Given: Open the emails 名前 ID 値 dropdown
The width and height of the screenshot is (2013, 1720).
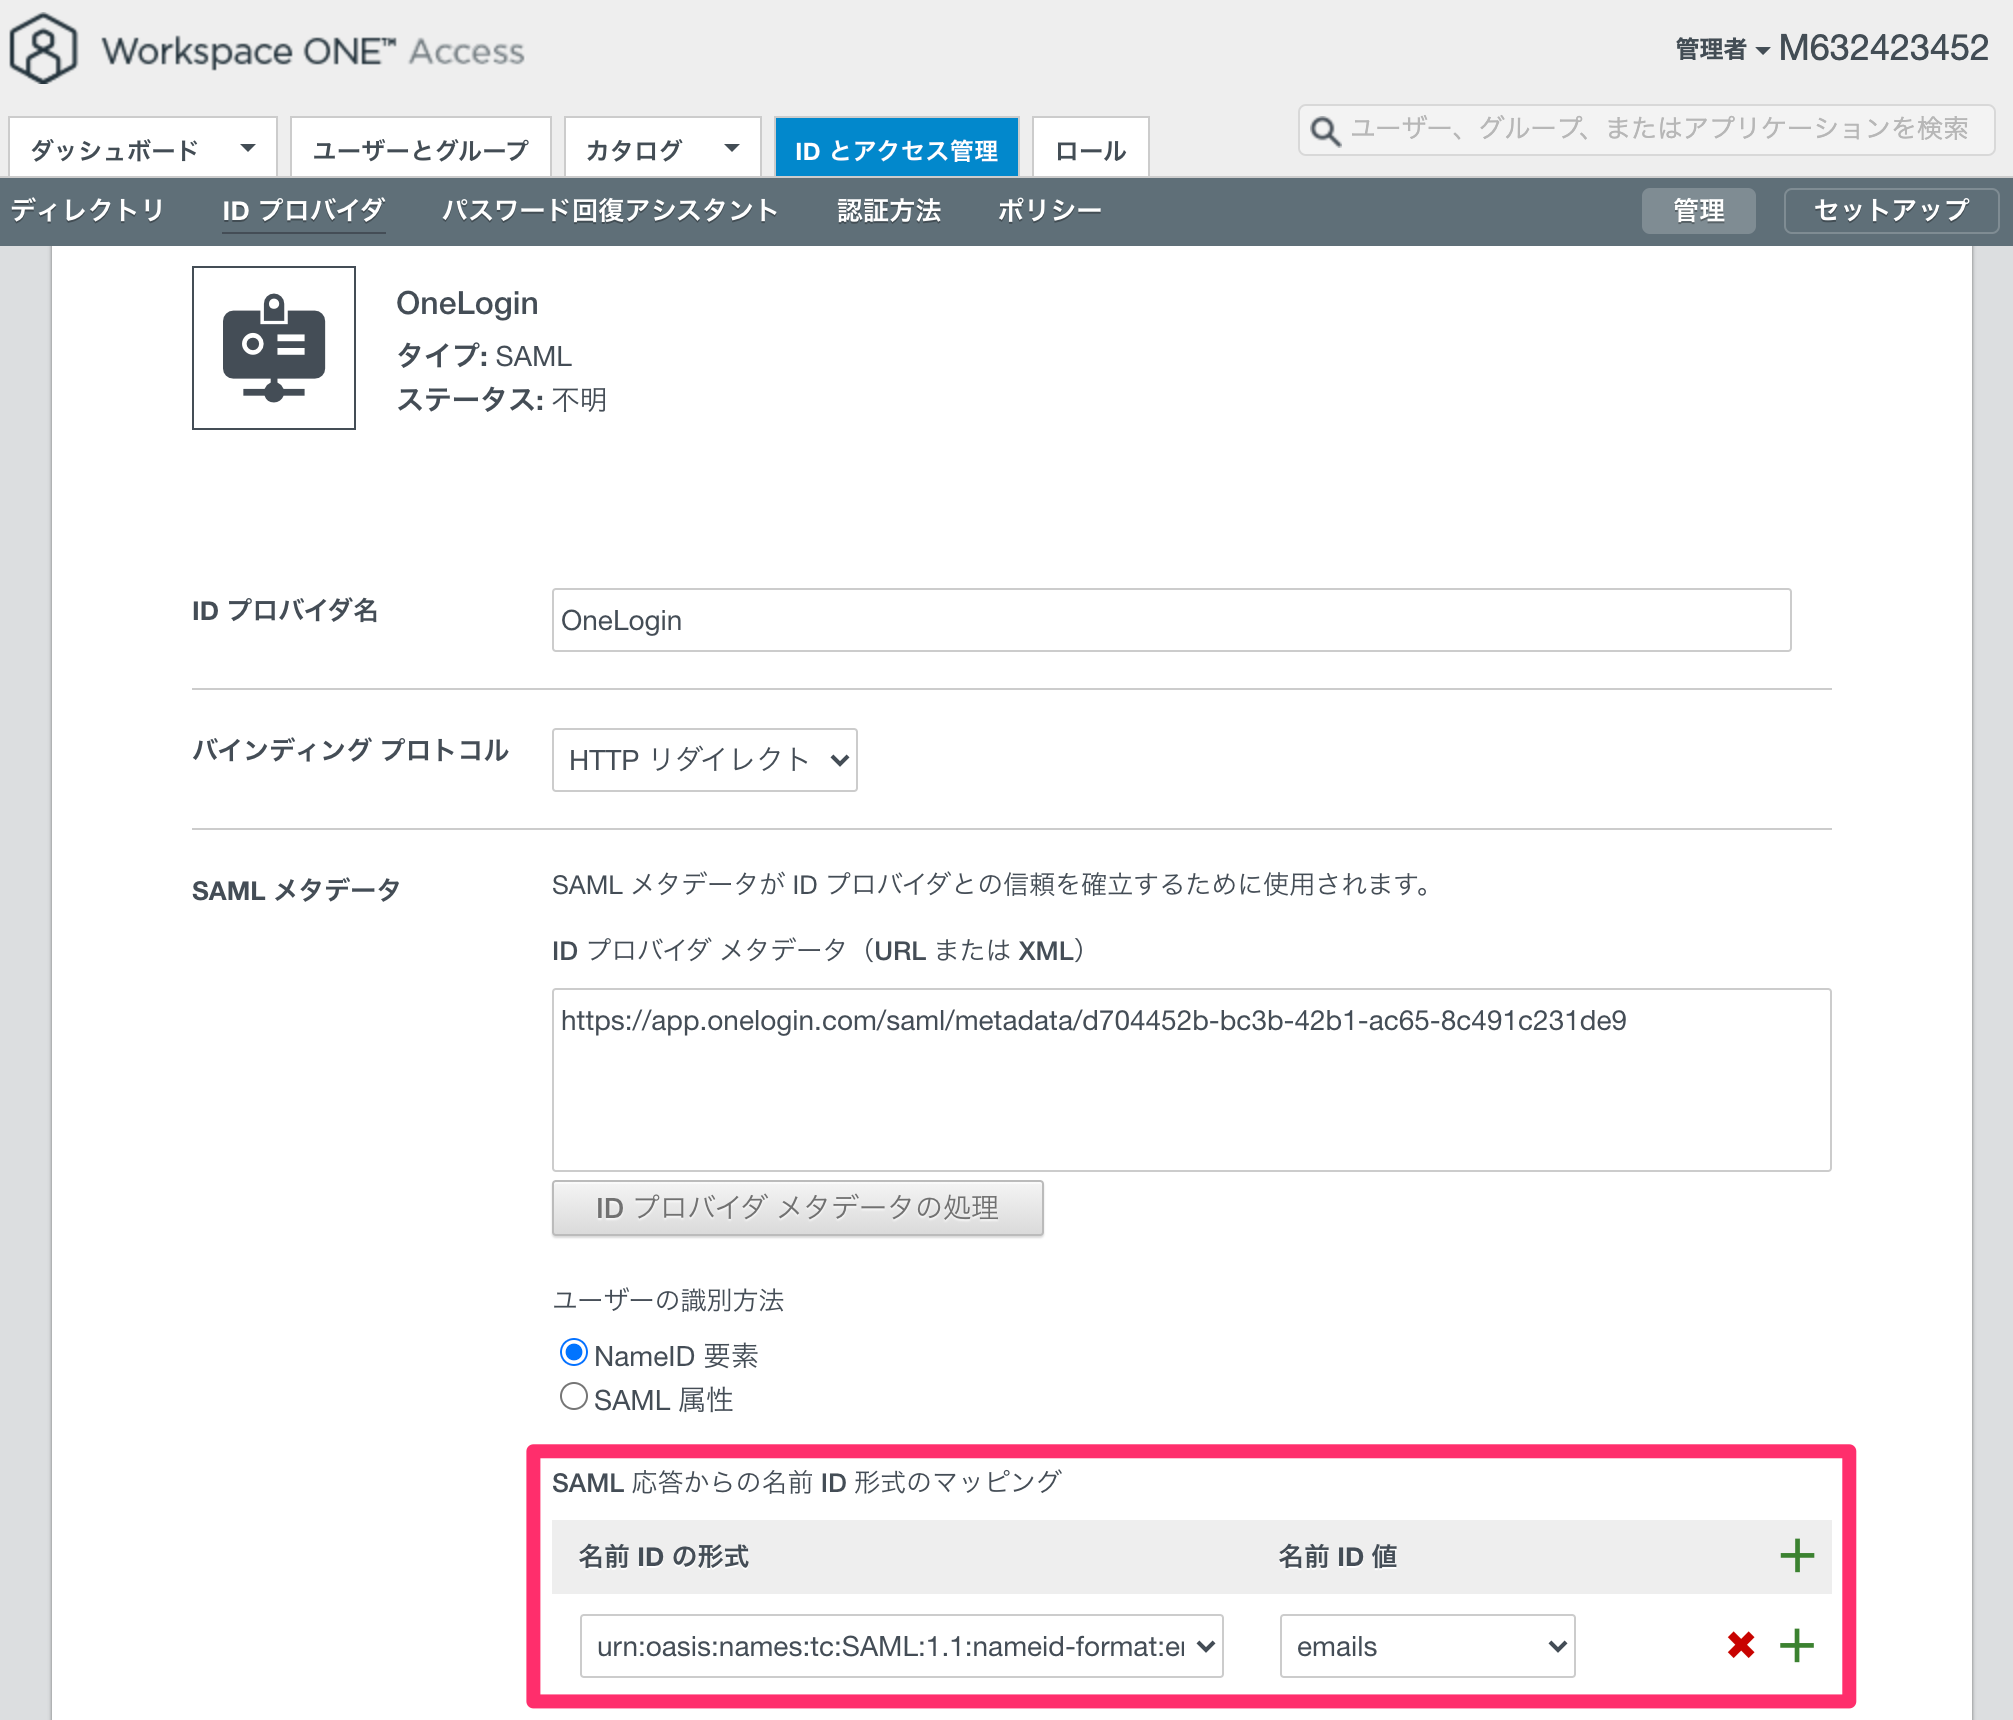Looking at the screenshot, I should click(1428, 1646).
